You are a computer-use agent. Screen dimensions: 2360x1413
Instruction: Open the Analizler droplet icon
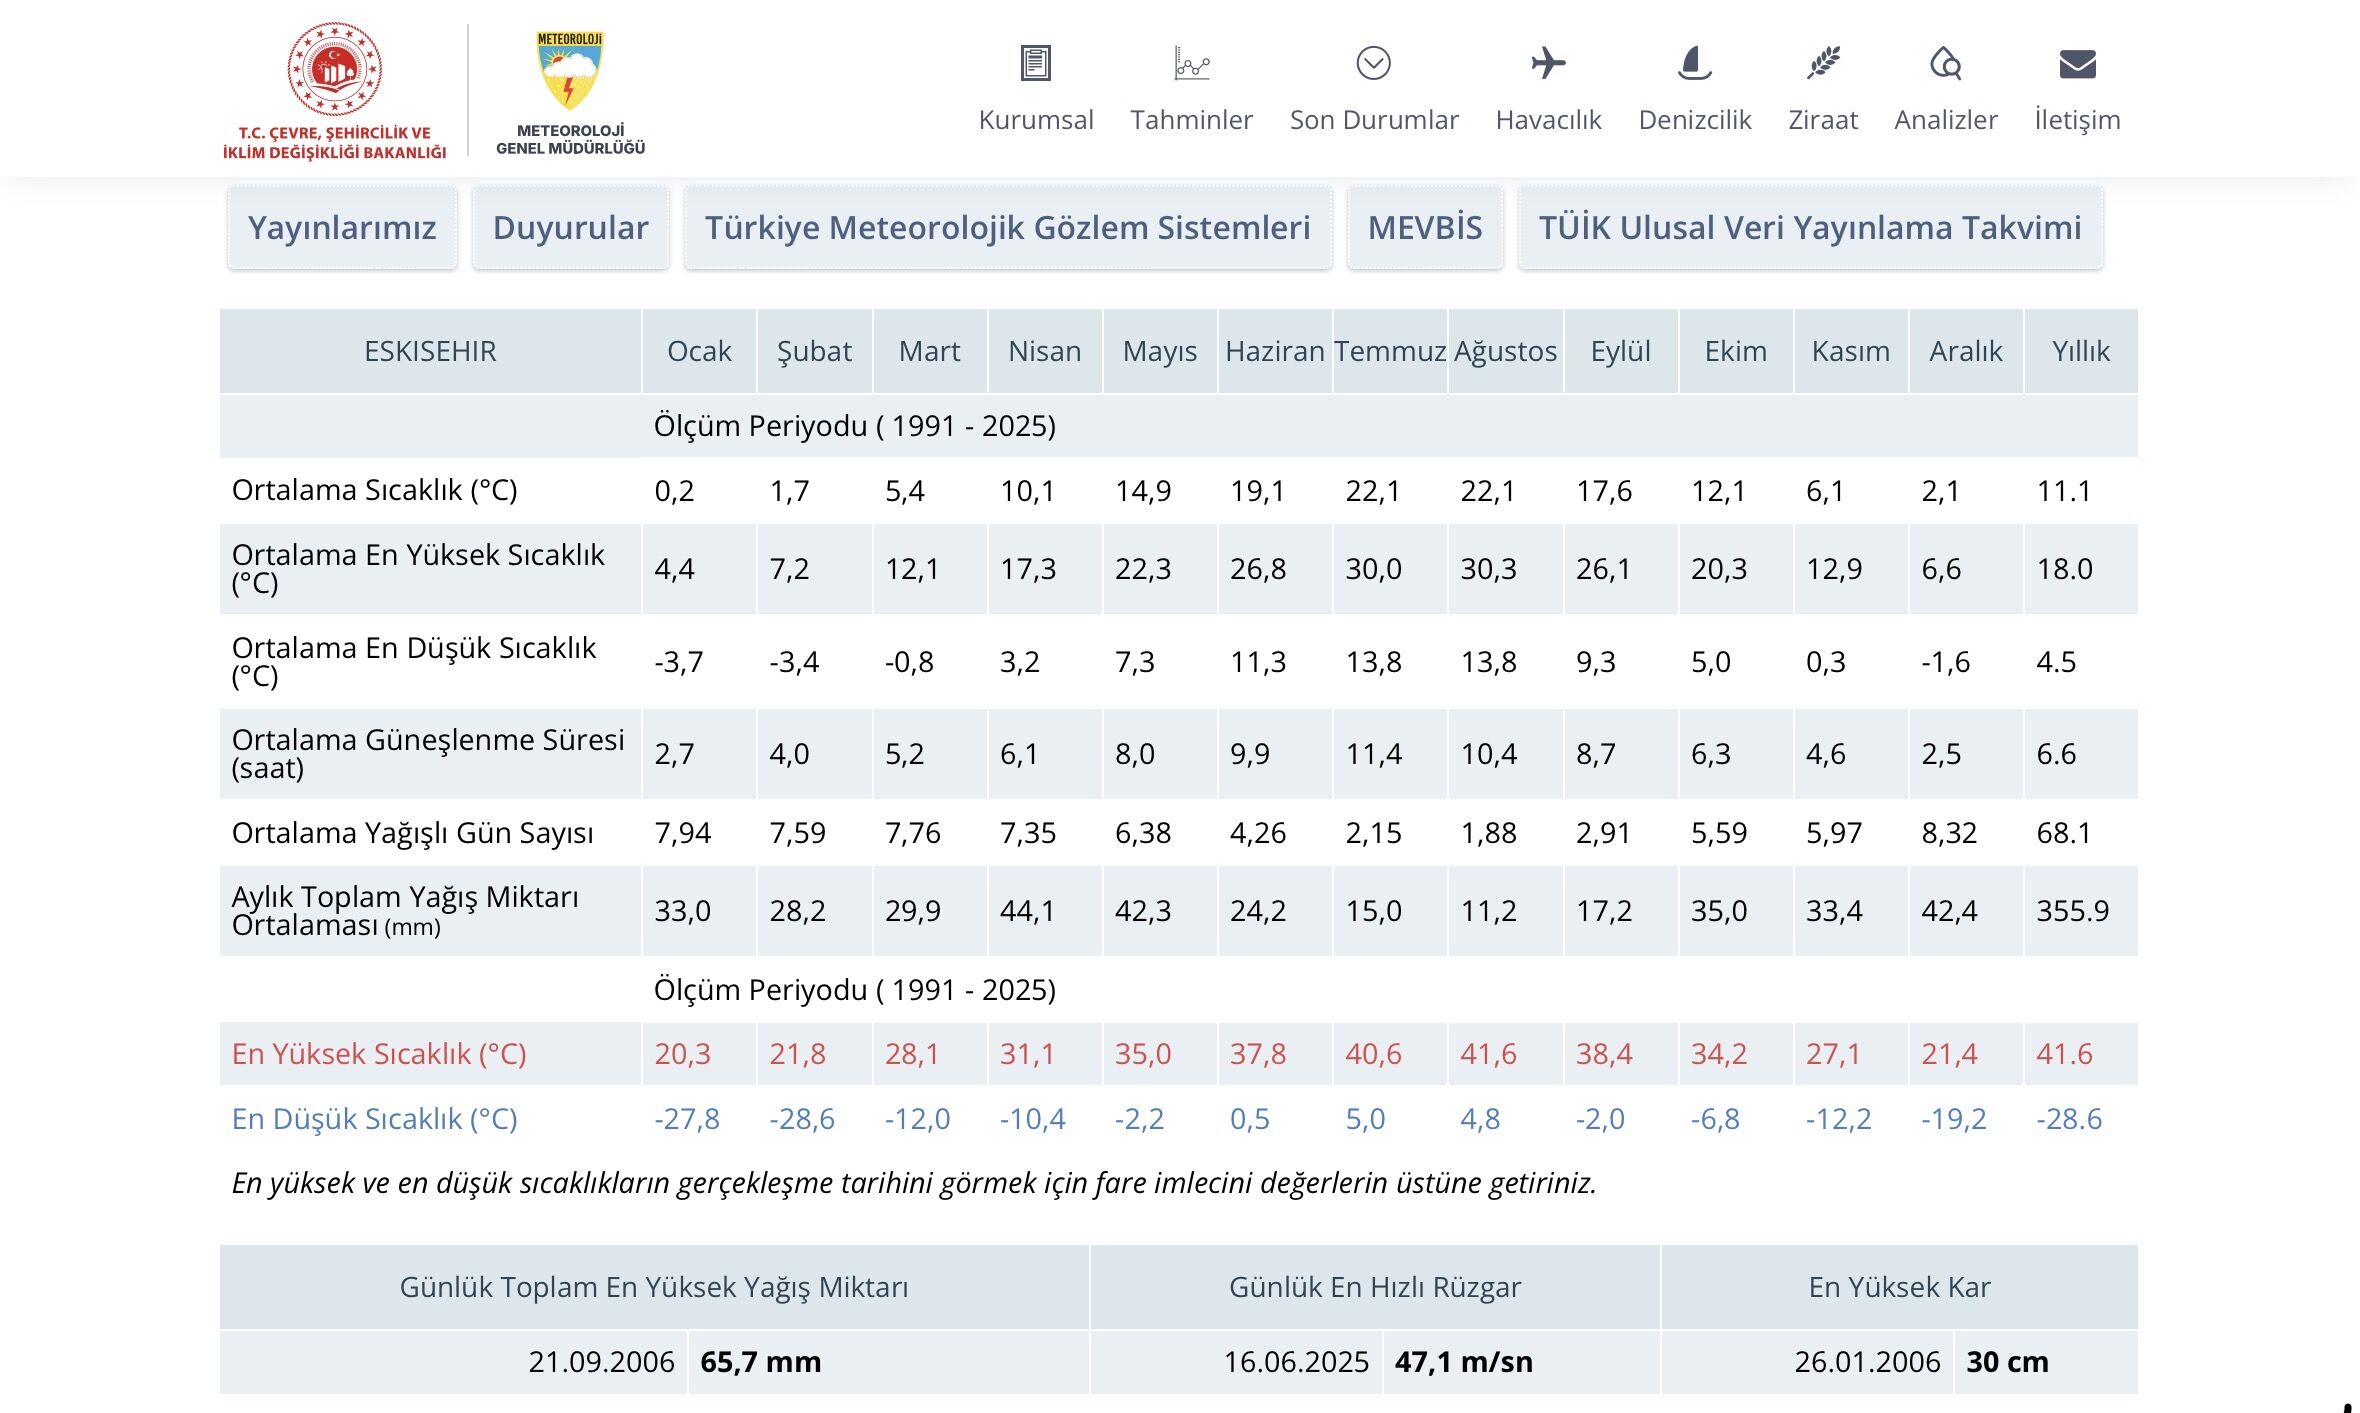click(x=1945, y=63)
